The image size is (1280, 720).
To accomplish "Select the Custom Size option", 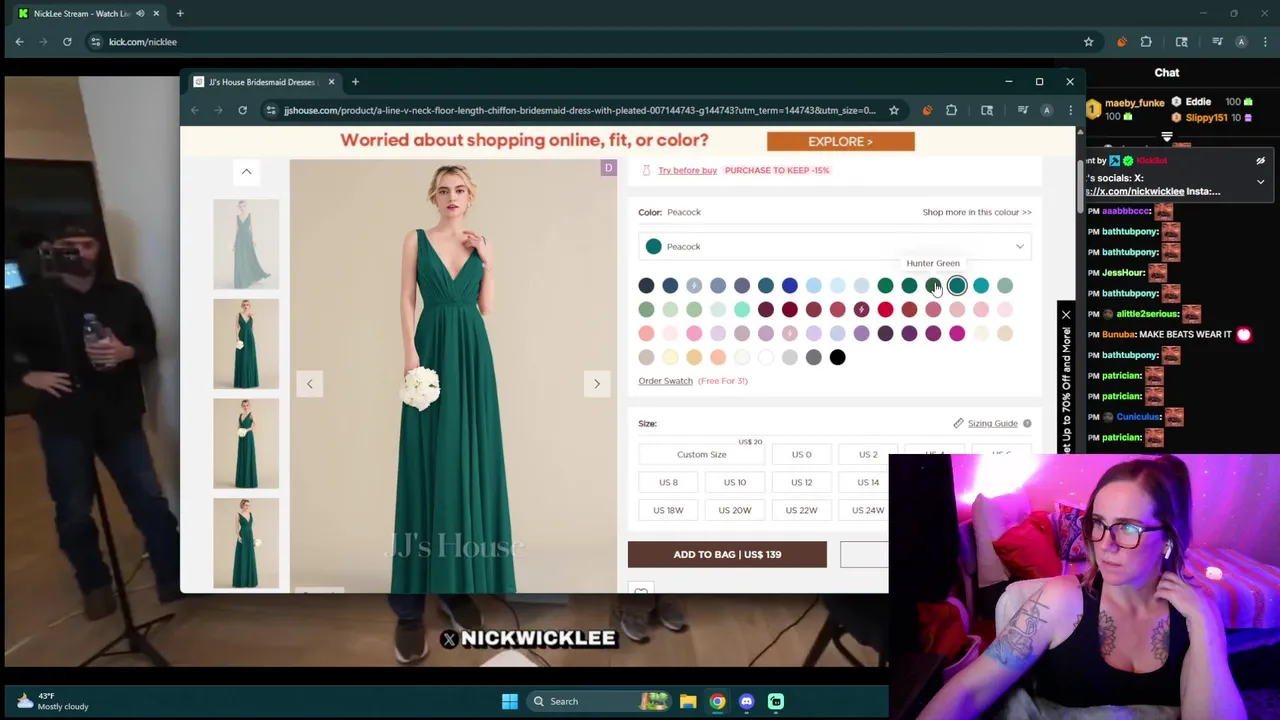I will tap(701, 454).
